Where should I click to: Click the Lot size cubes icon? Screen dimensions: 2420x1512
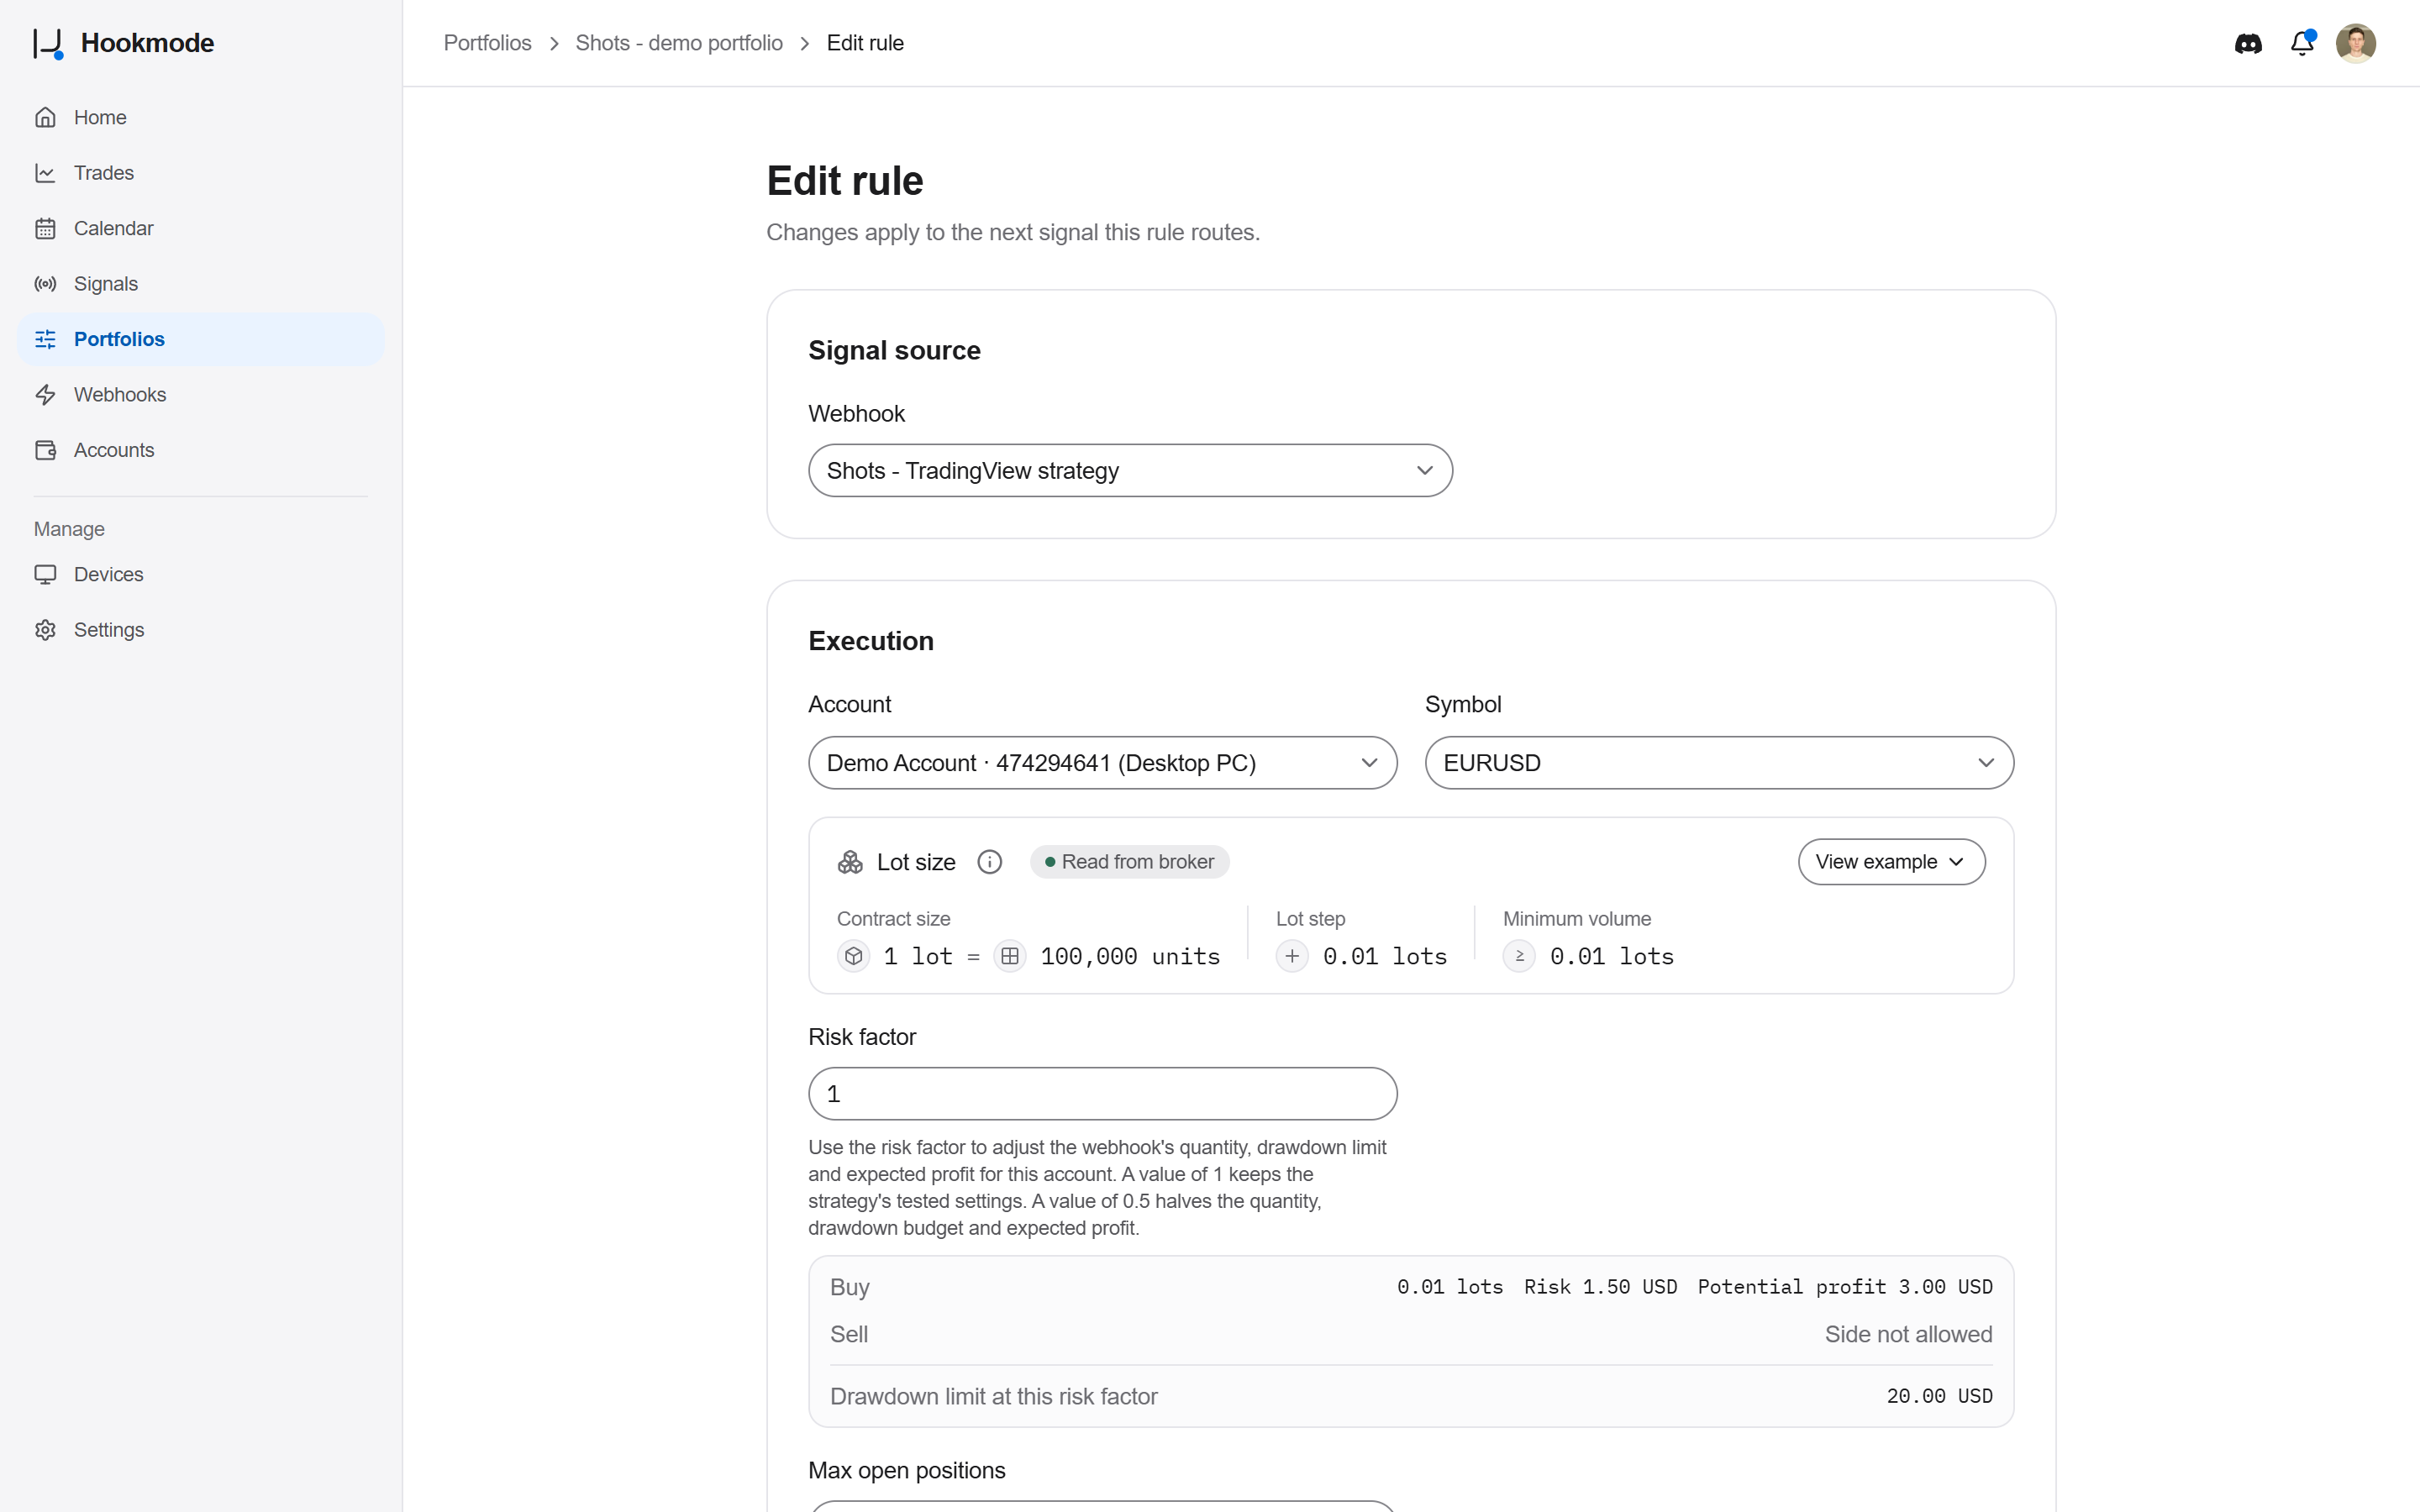click(850, 862)
